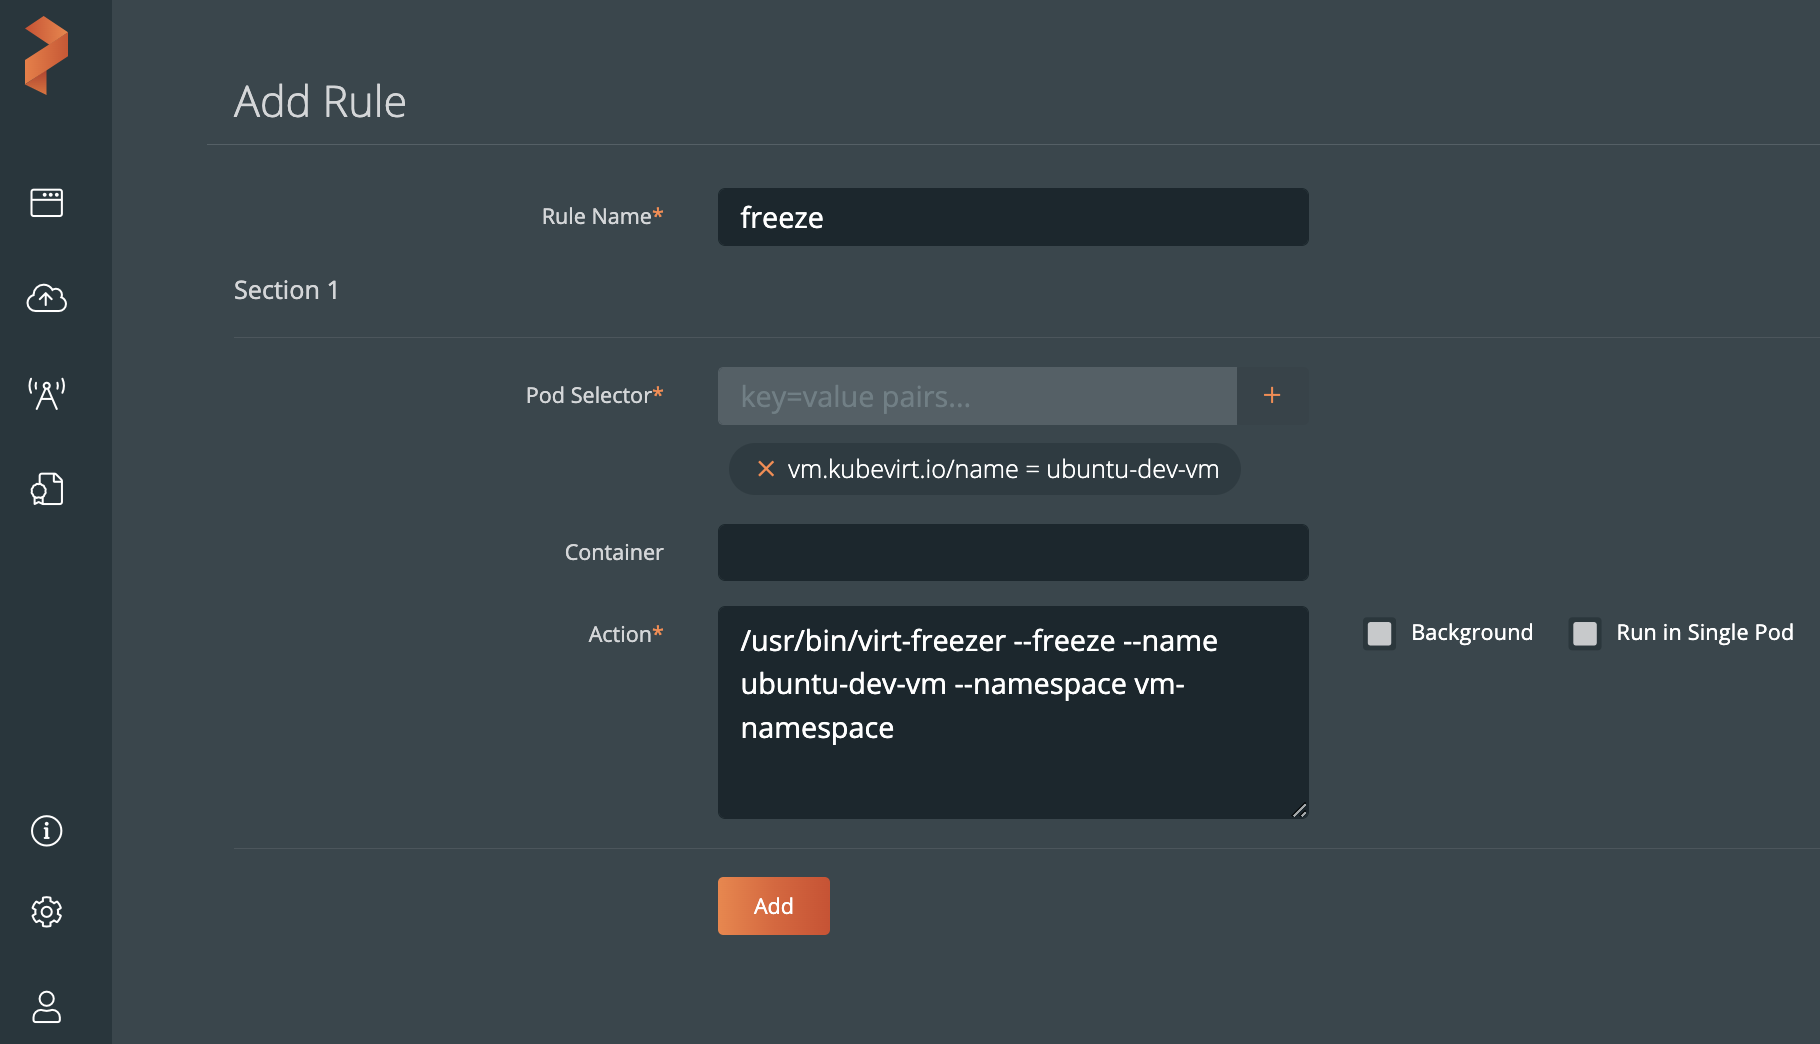Image resolution: width=1820 pixels, height=1044 pixels.
Task: Open the applications window icon in sidebar
Action: 46,203
